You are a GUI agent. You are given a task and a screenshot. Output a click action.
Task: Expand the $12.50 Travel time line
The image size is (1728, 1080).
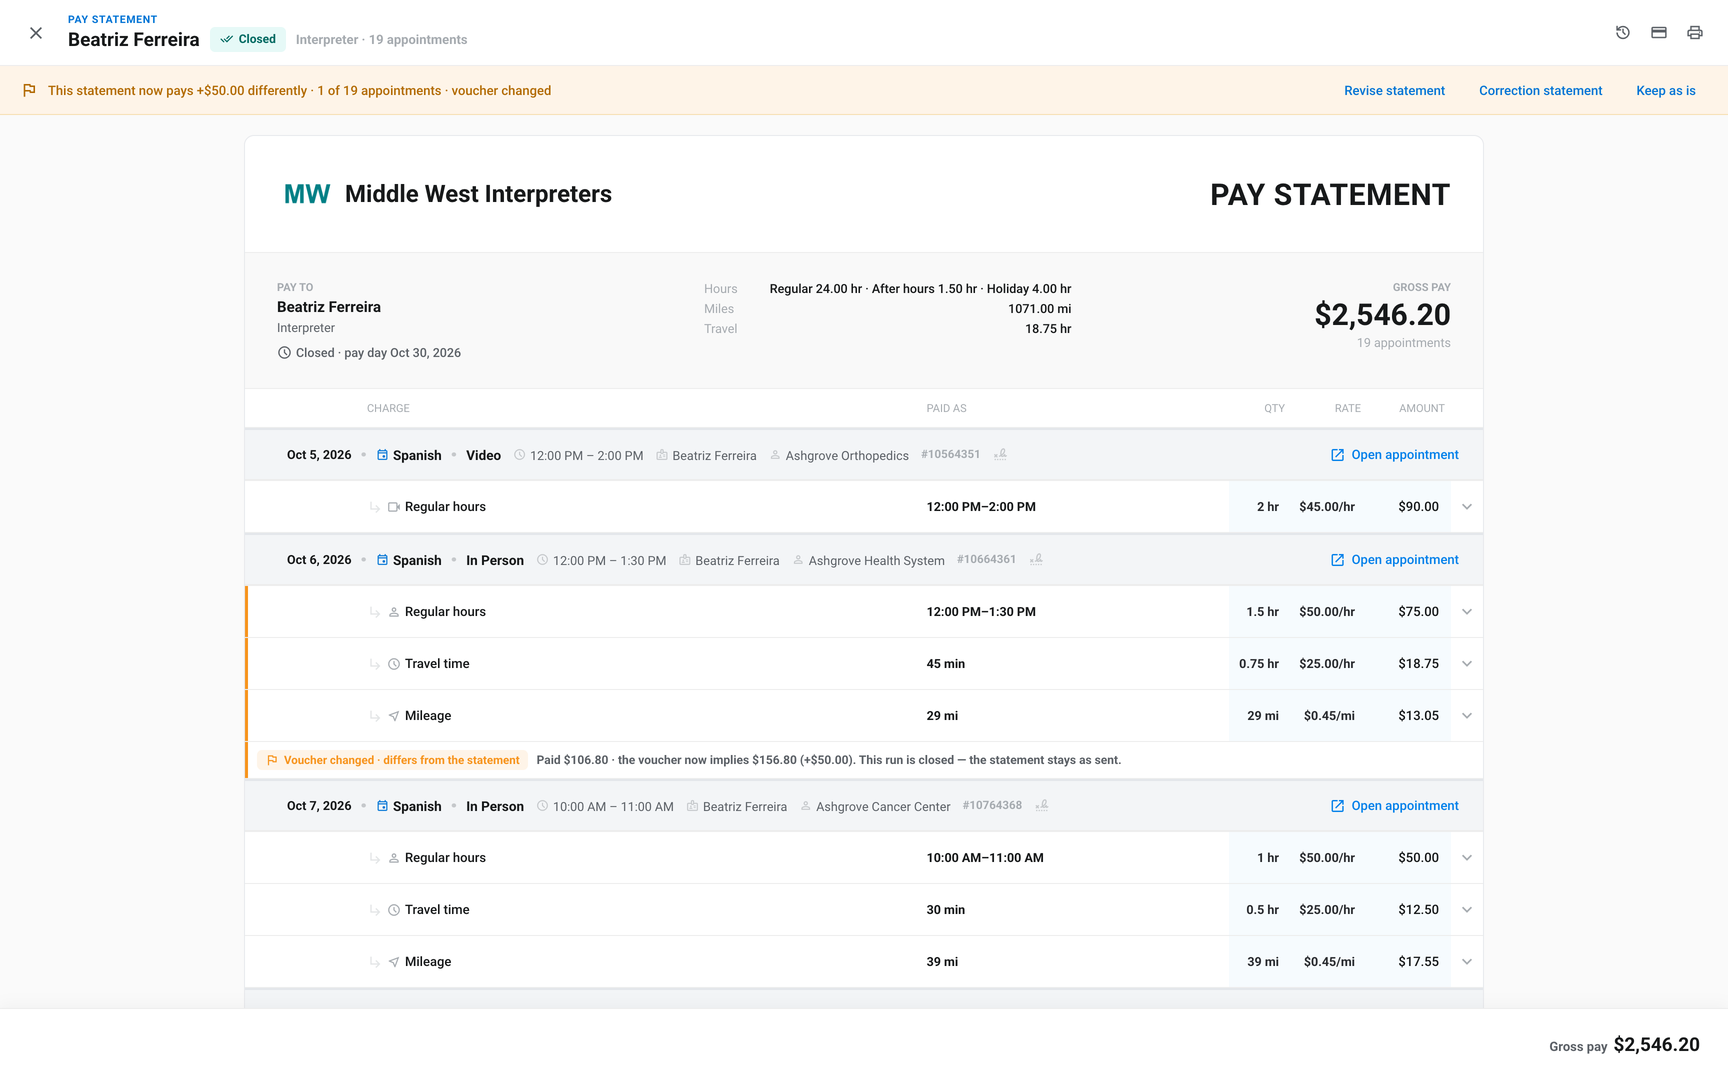[1467, 910]
